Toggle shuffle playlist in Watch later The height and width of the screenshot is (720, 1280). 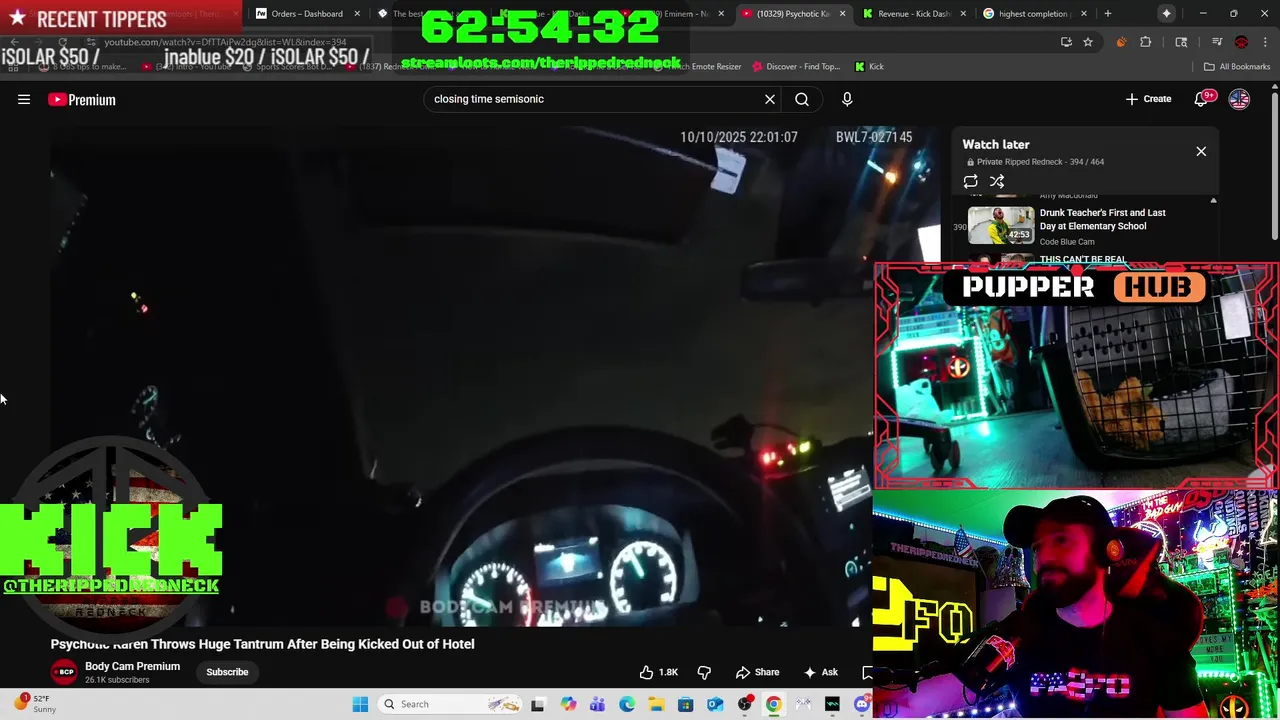(x=997, y=182)
